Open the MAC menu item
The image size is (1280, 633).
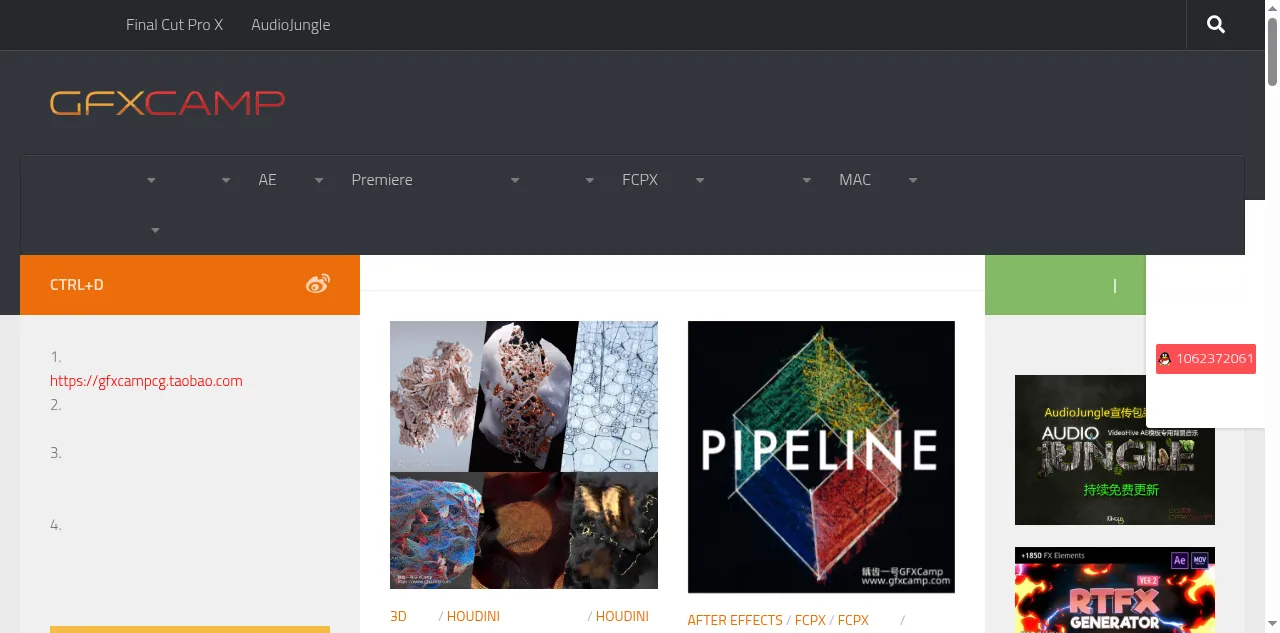[x=855, y=180]
